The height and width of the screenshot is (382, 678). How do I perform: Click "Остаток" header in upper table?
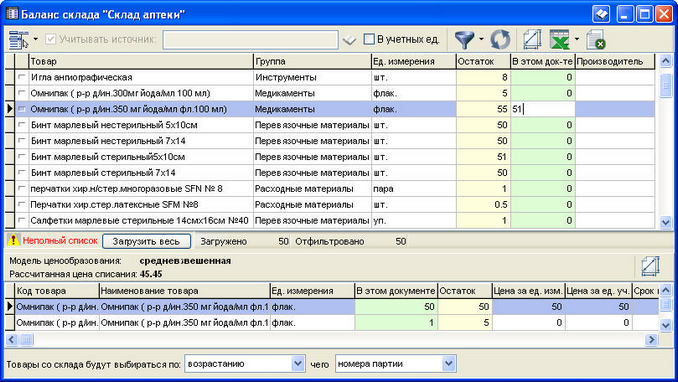coord(483,61)
